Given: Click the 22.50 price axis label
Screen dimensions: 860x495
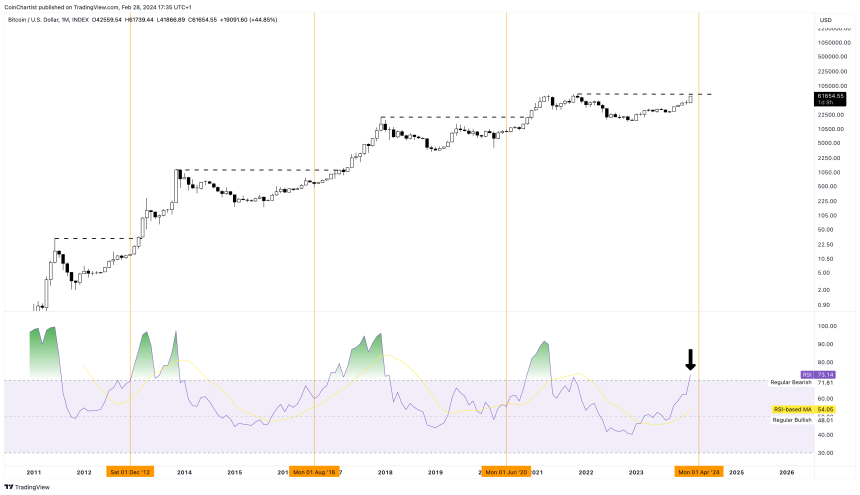Looking at the screenshot, I should pyautogui.click(x=826, y=244).
